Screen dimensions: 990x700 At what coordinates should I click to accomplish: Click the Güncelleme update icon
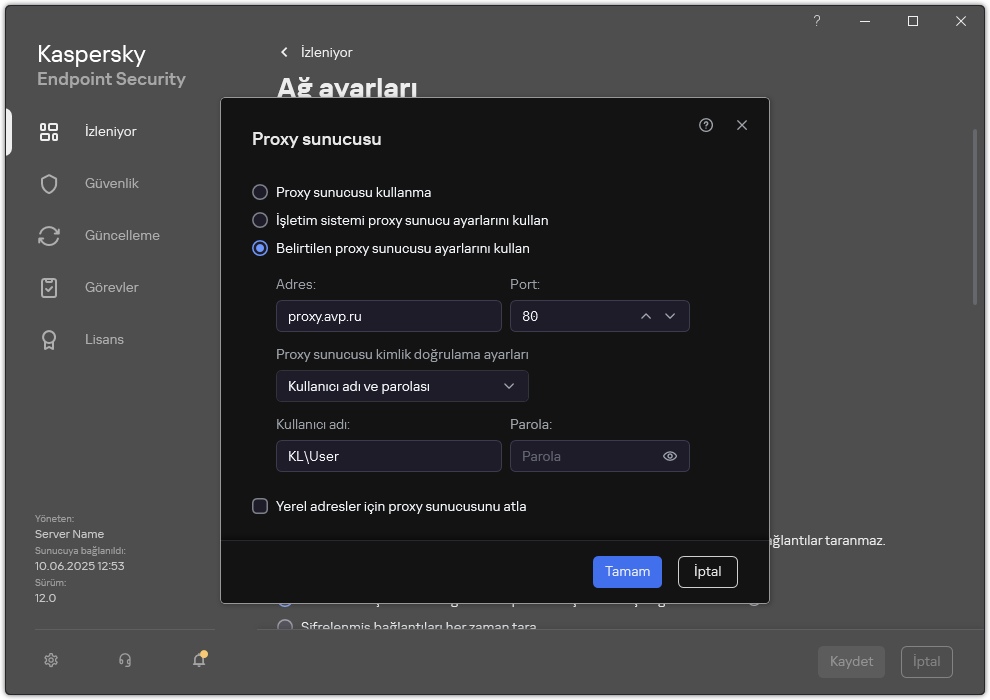pos(49,235)
